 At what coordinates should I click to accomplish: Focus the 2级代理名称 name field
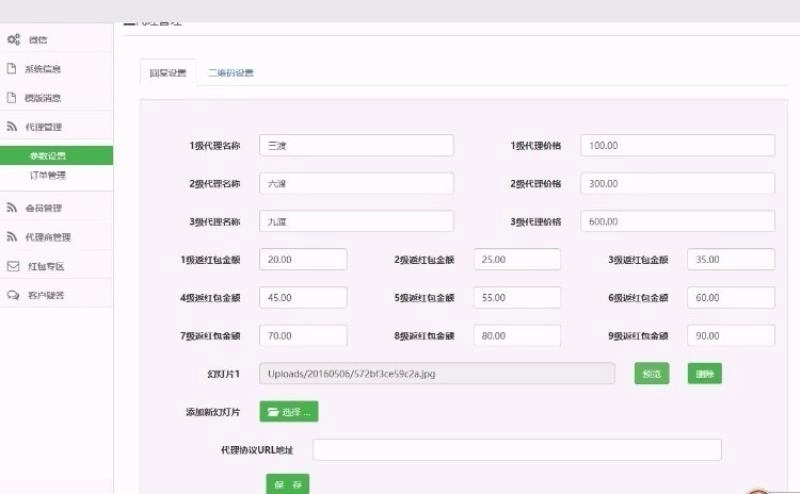(356, 184)
